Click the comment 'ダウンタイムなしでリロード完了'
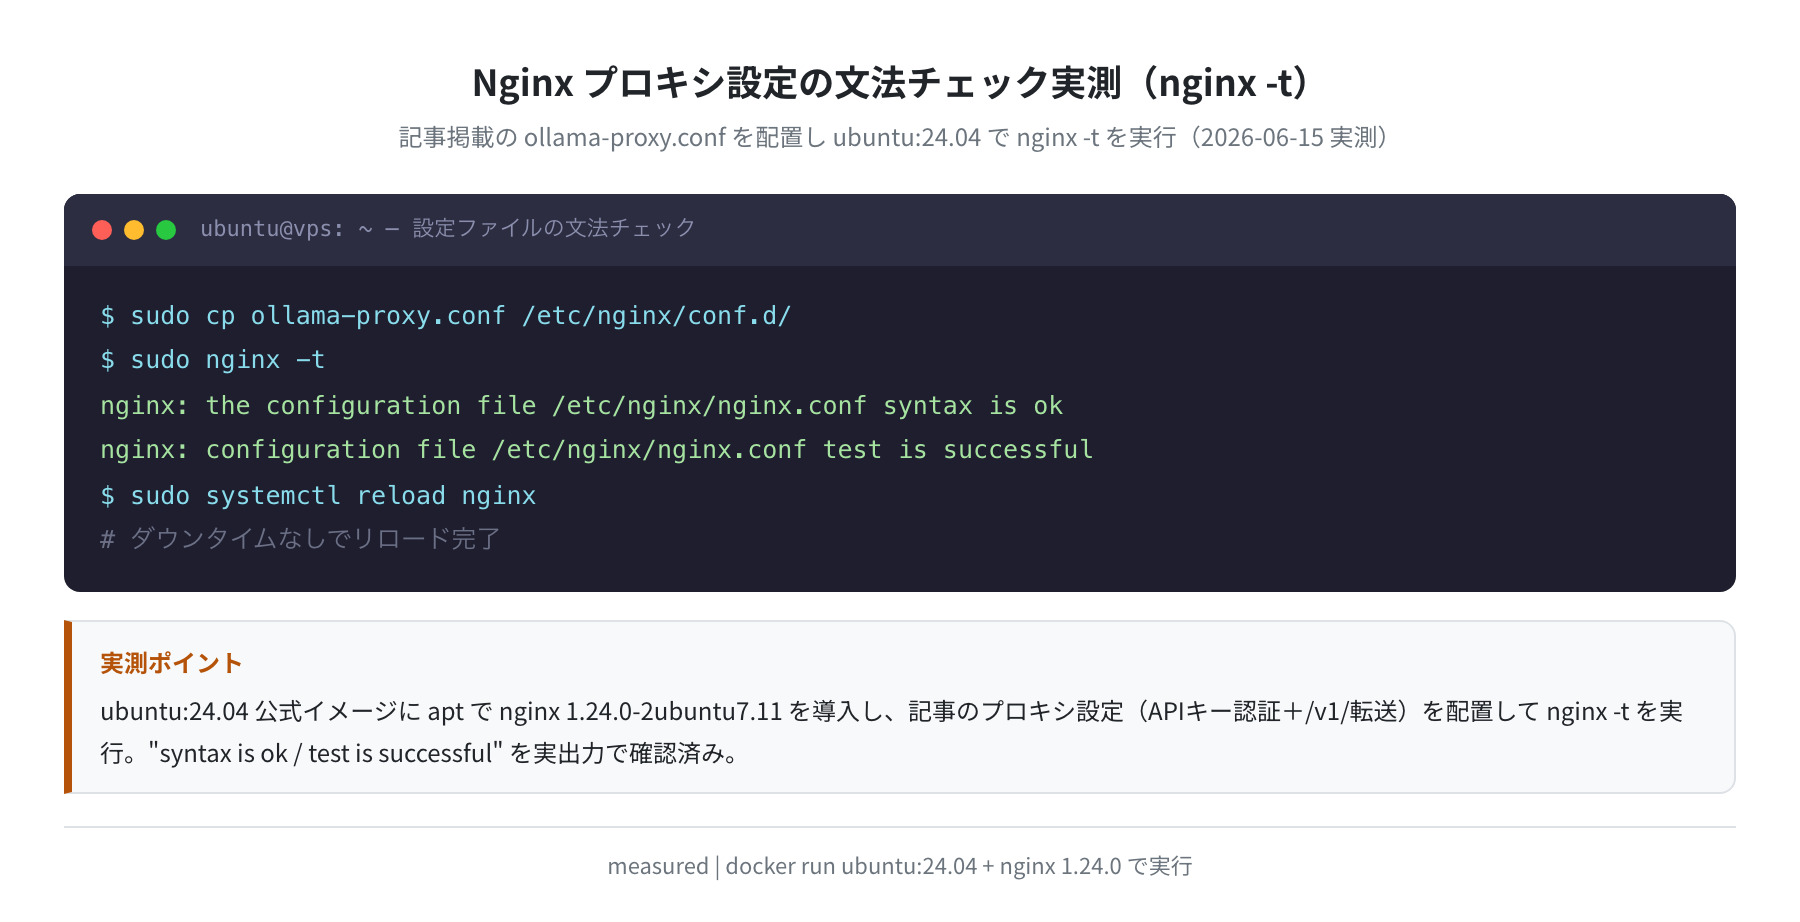 coord(300,540)
